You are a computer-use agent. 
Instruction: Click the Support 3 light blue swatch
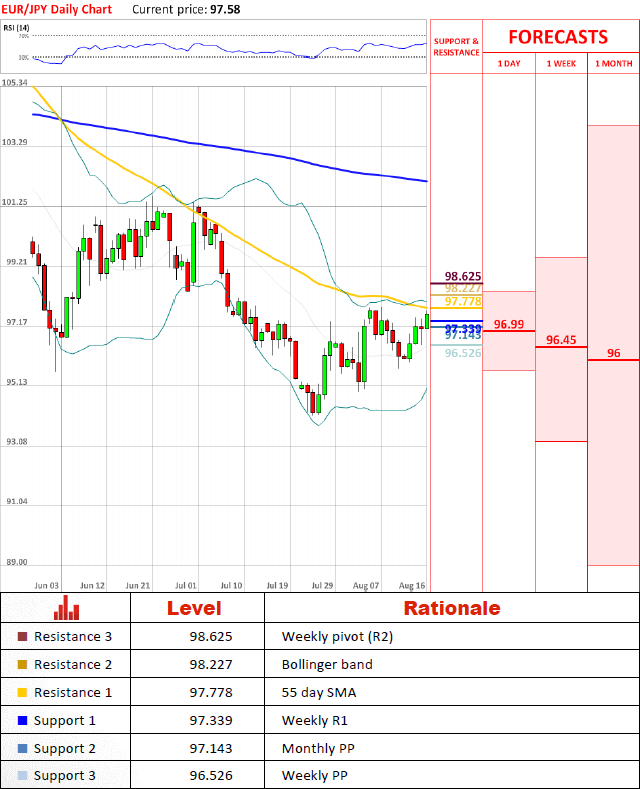(22, 775)
